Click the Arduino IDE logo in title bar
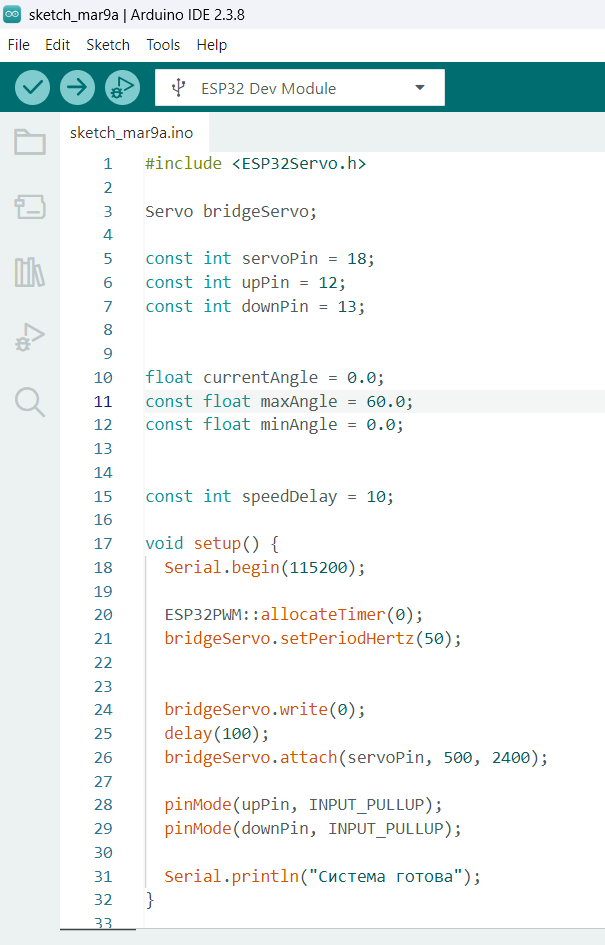 tap(12, 14)
